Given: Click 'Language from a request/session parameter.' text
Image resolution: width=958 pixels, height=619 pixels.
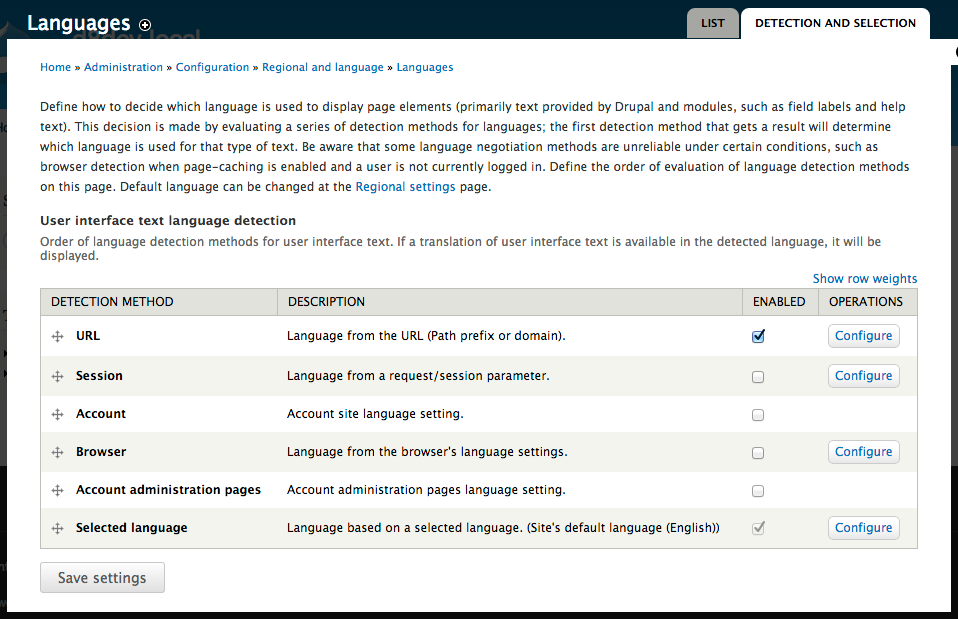Looking at the screenshot, I should 418,376.
